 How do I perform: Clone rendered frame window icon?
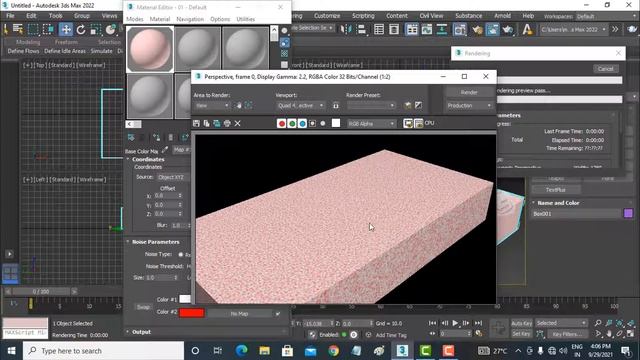point(217,123)
